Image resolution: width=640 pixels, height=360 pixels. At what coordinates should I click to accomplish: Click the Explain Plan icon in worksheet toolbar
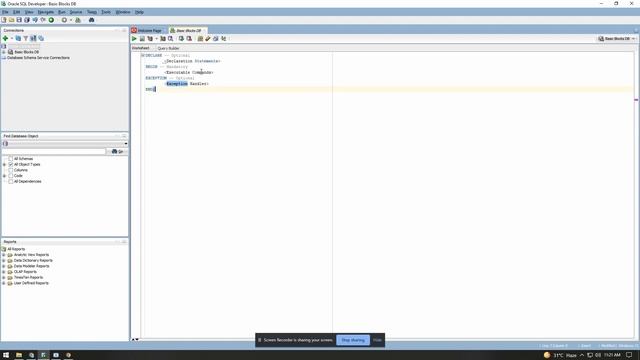click(x=150, y=39)
